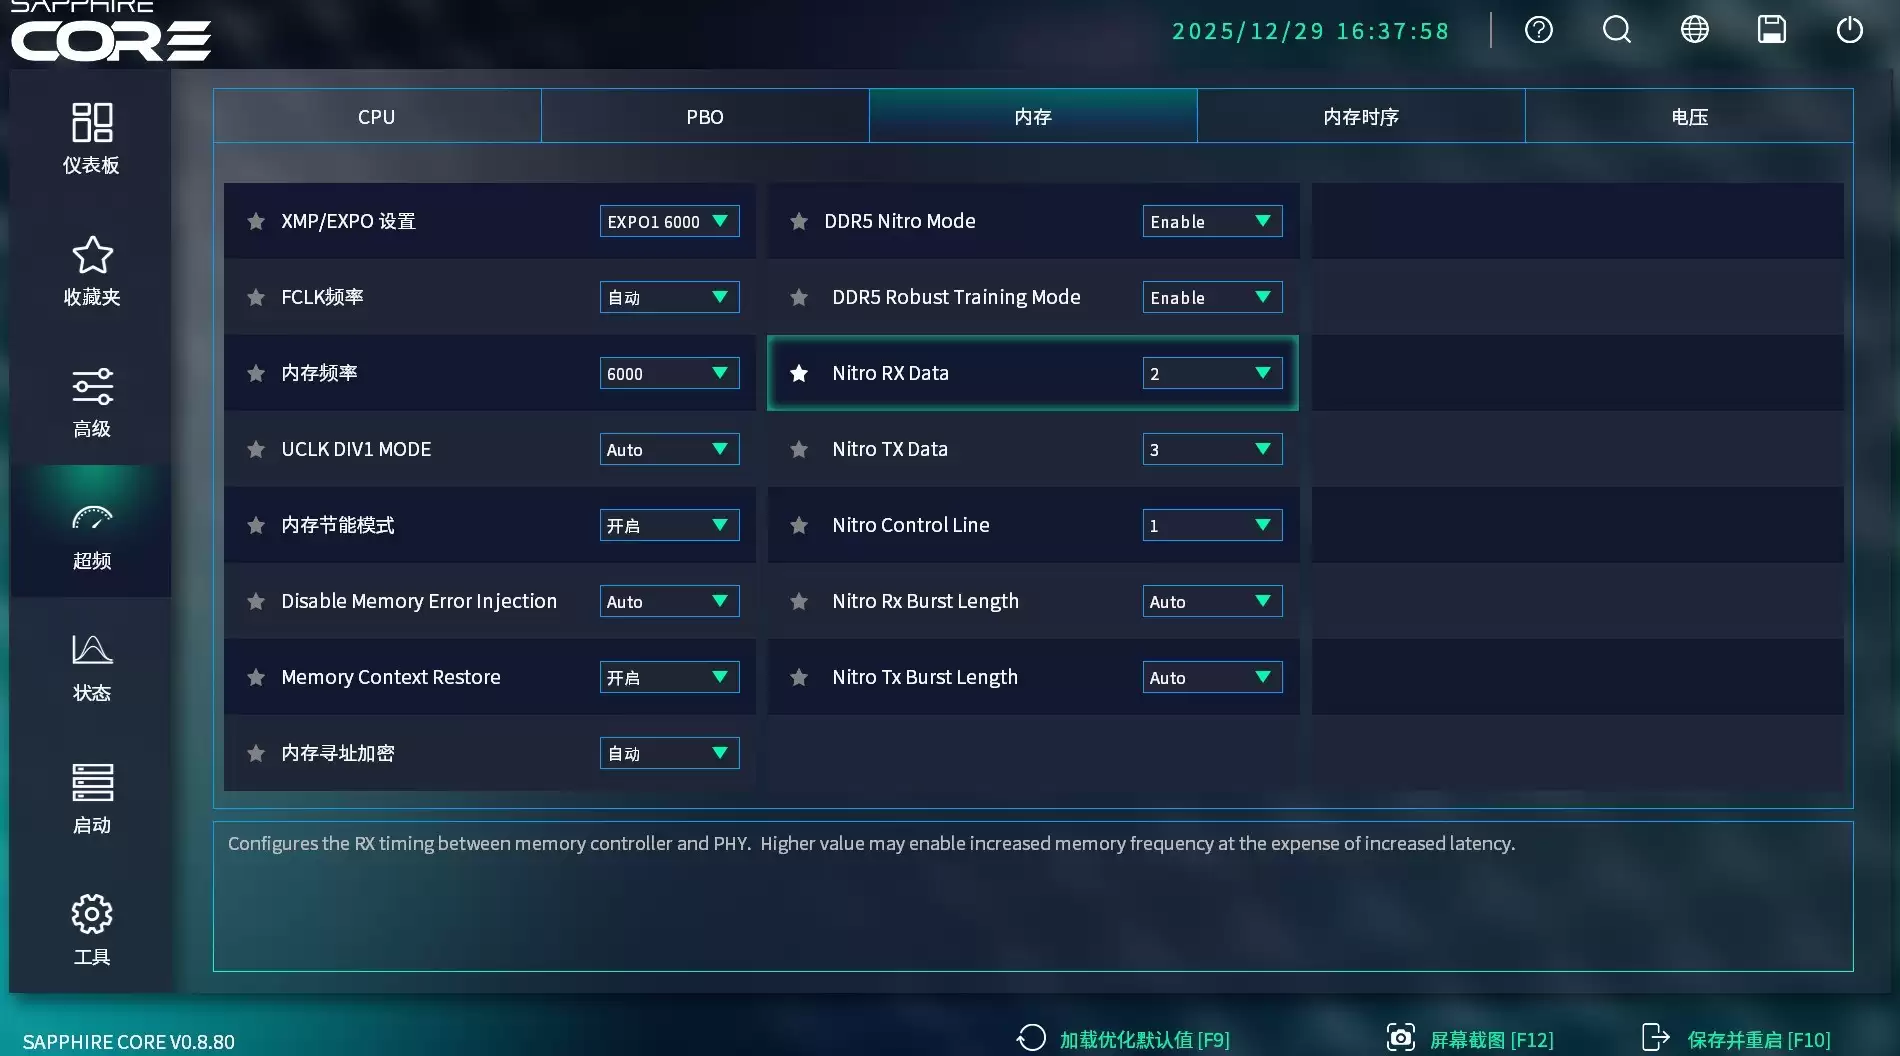Open the 高级 advanced settings panel

point(92,400)
